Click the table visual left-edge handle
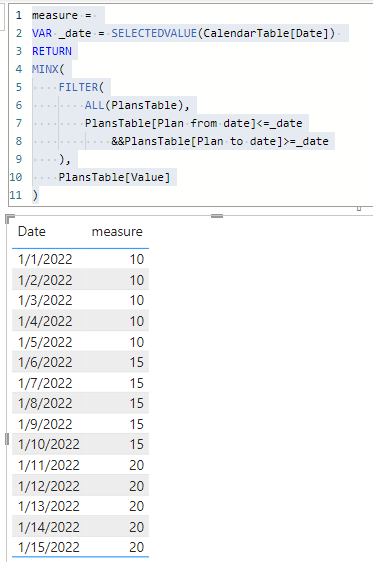The height and width of the screenshot is (562, 373). click(x=7, y=439)
